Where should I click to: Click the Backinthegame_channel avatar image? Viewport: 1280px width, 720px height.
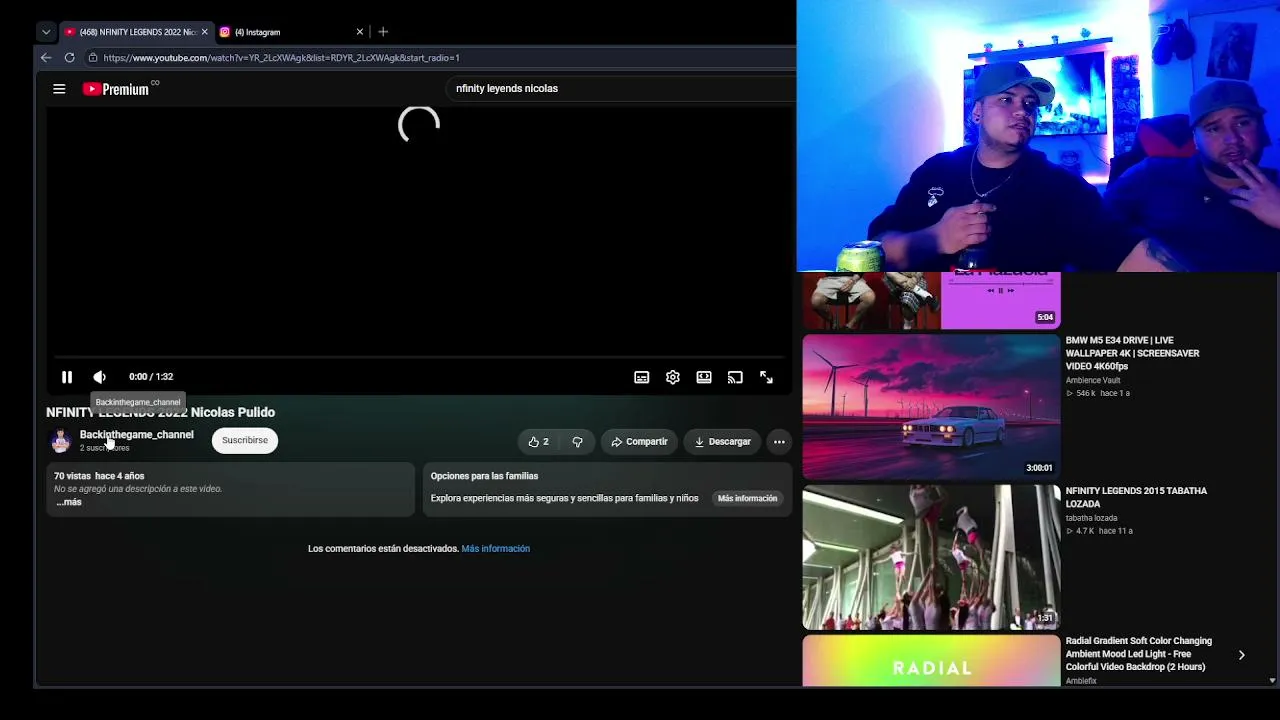click(x=61, y=441)
